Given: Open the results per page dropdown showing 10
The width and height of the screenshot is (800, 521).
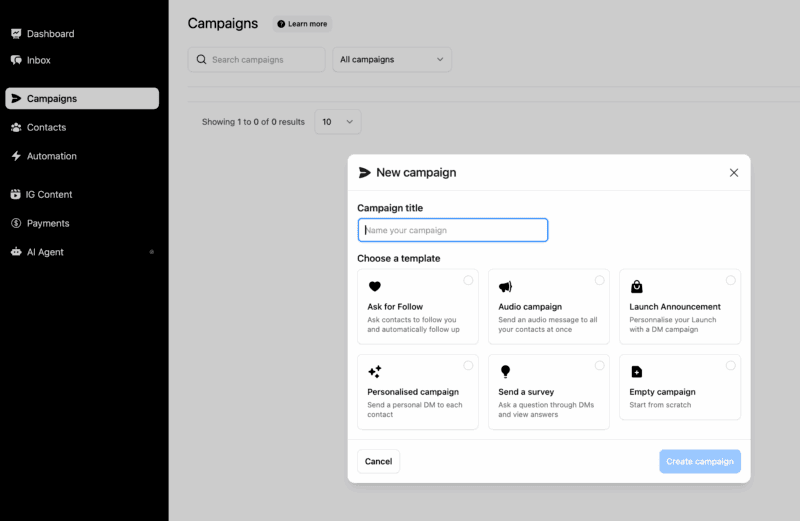Looking at the screenshot, I should click(338, 121).
